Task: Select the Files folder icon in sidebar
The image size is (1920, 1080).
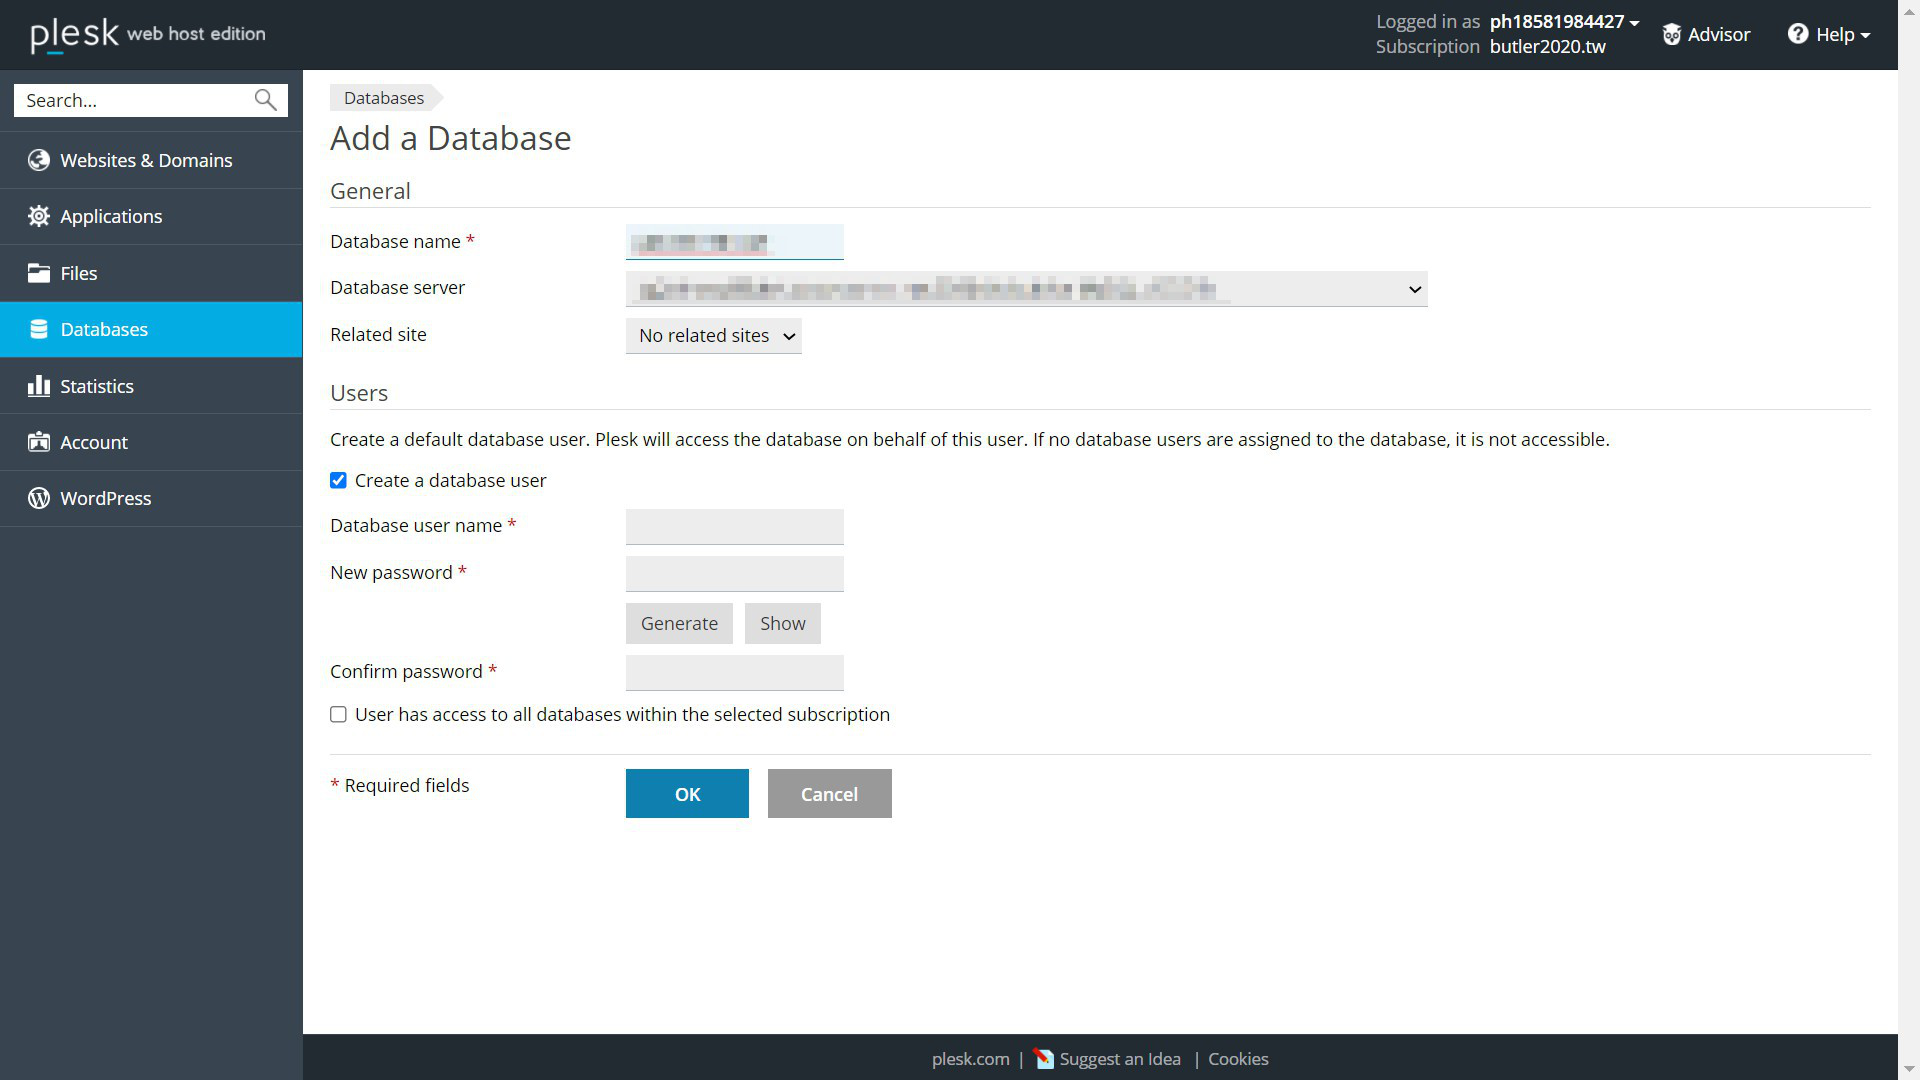Action: [38, 273]
